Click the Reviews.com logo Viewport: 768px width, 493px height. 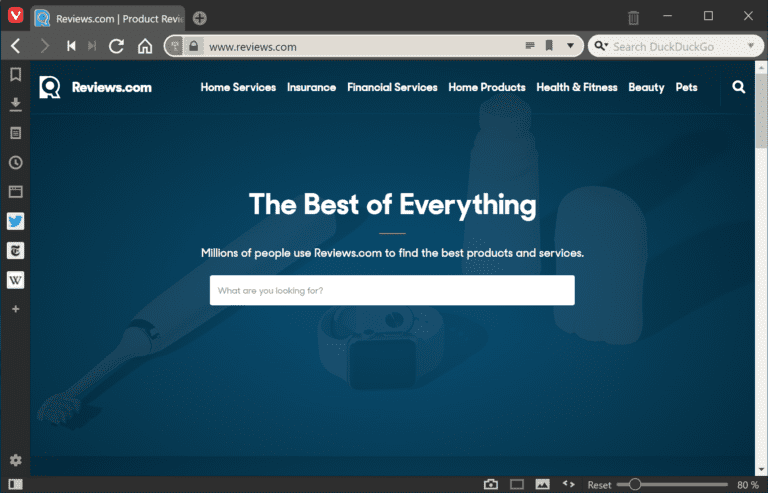pyautogui.click(x=96, y=87)
